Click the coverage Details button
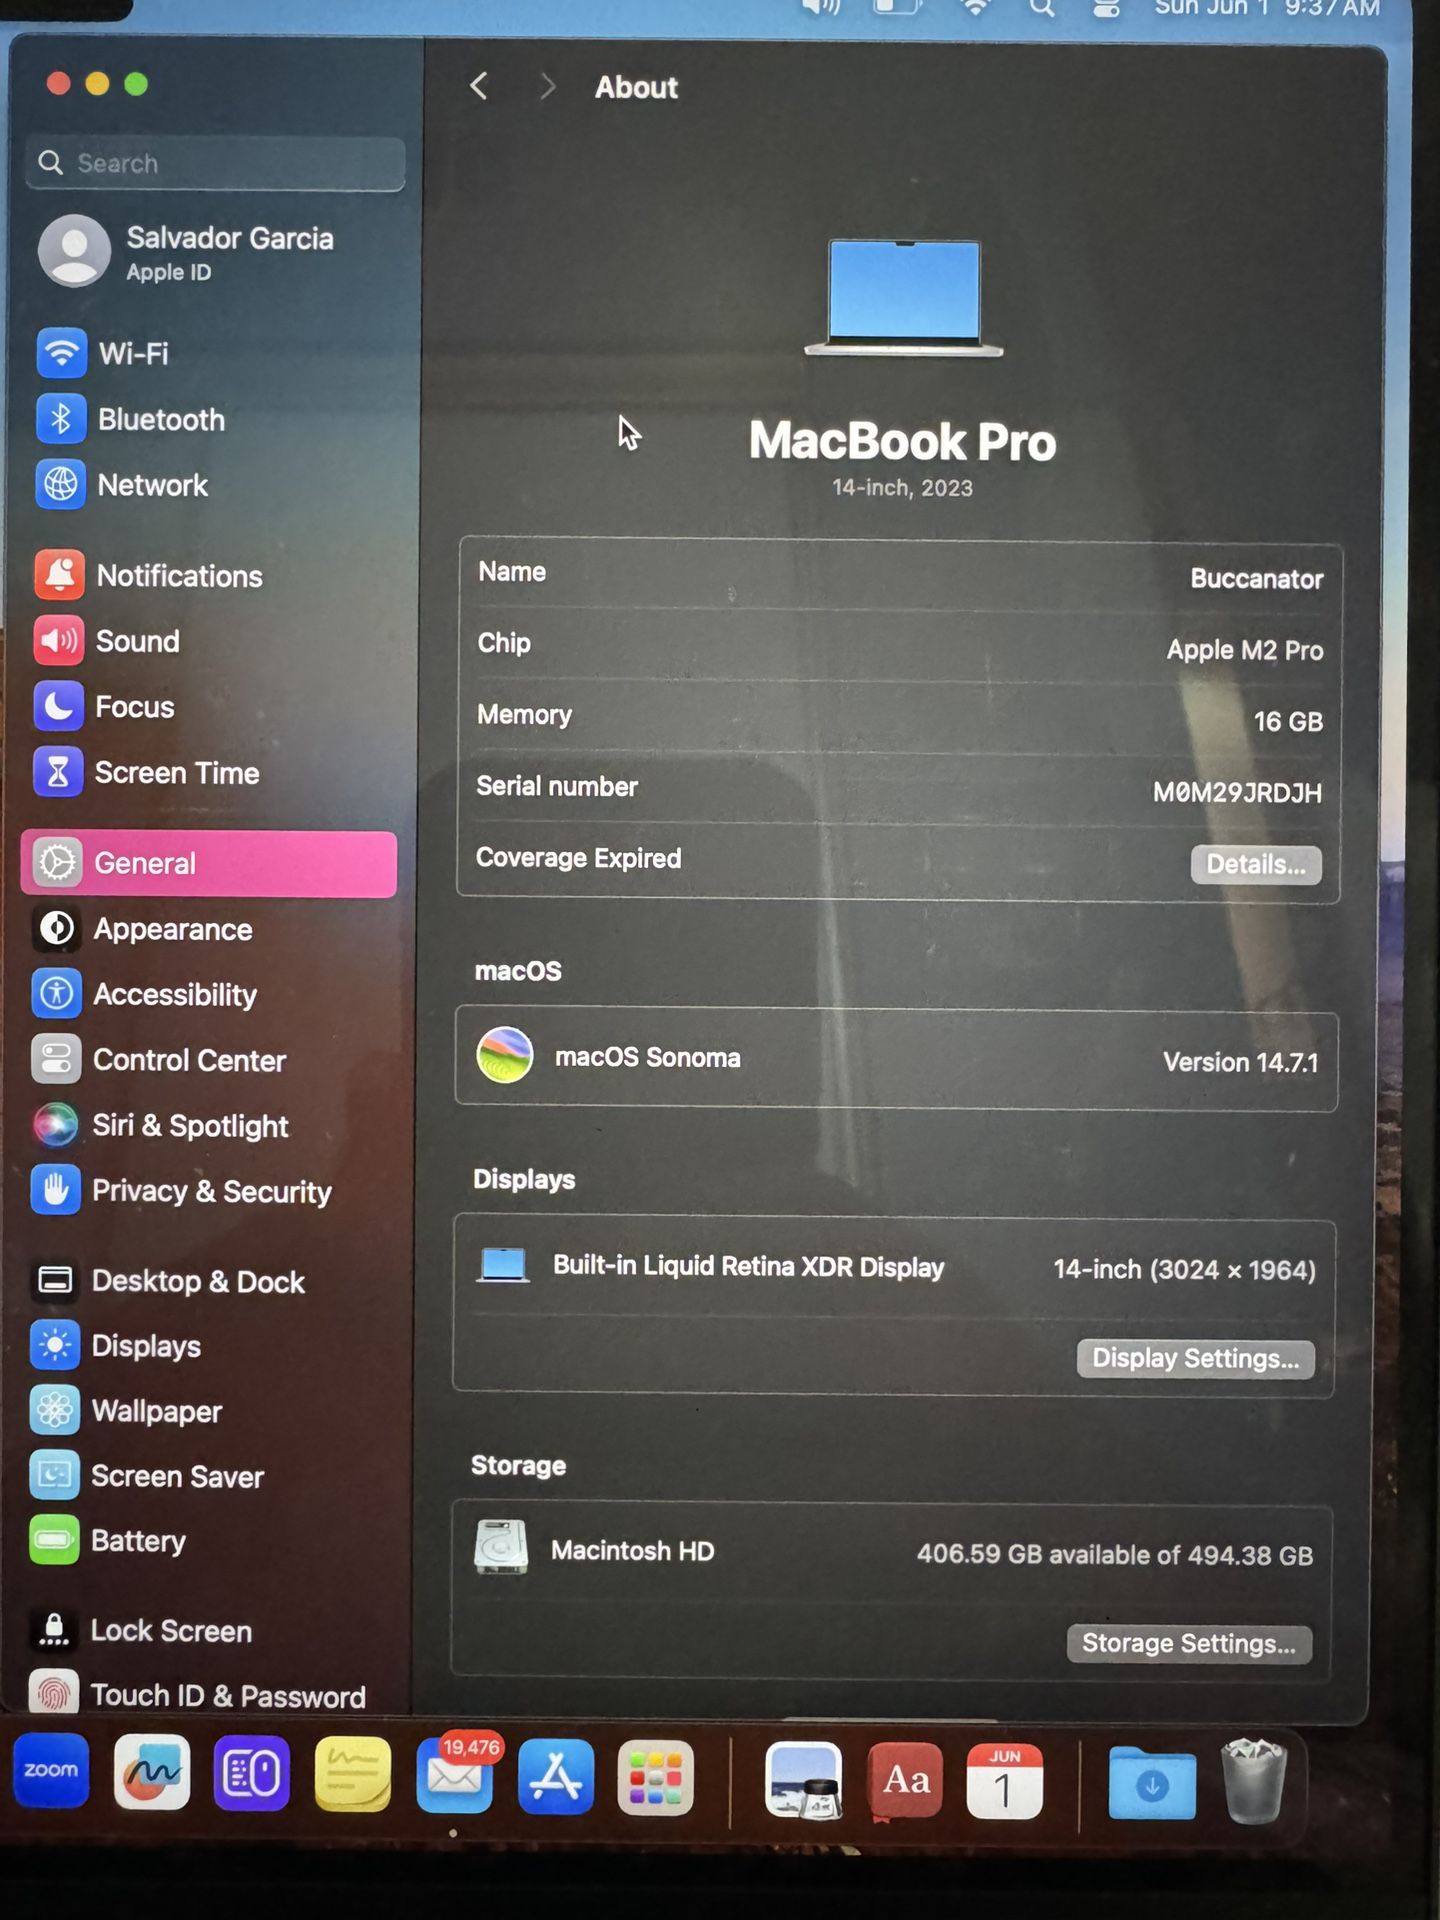The image size is (1440, 1920). click(x=1255, y=865)
